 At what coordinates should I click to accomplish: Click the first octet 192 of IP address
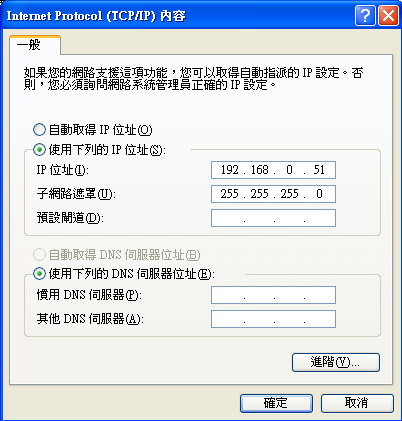[x=230, y=170]
